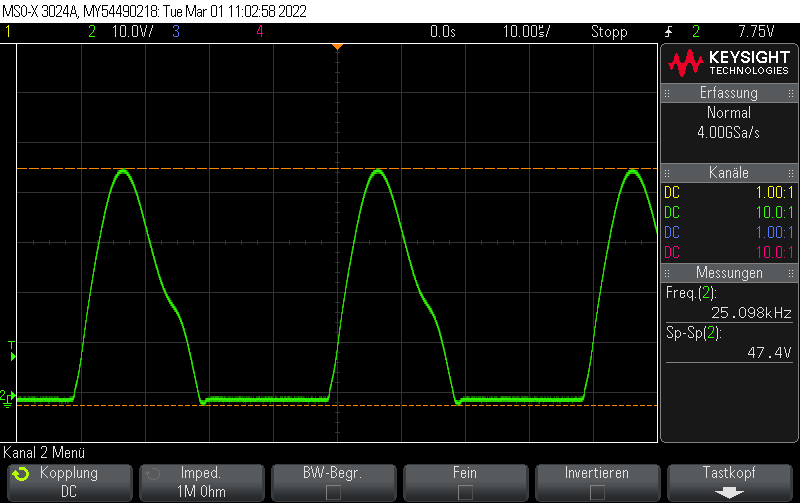Screen dimensions: 800x503
Task: Open the Kopplung DC softkey
Action: pos(70,482)
